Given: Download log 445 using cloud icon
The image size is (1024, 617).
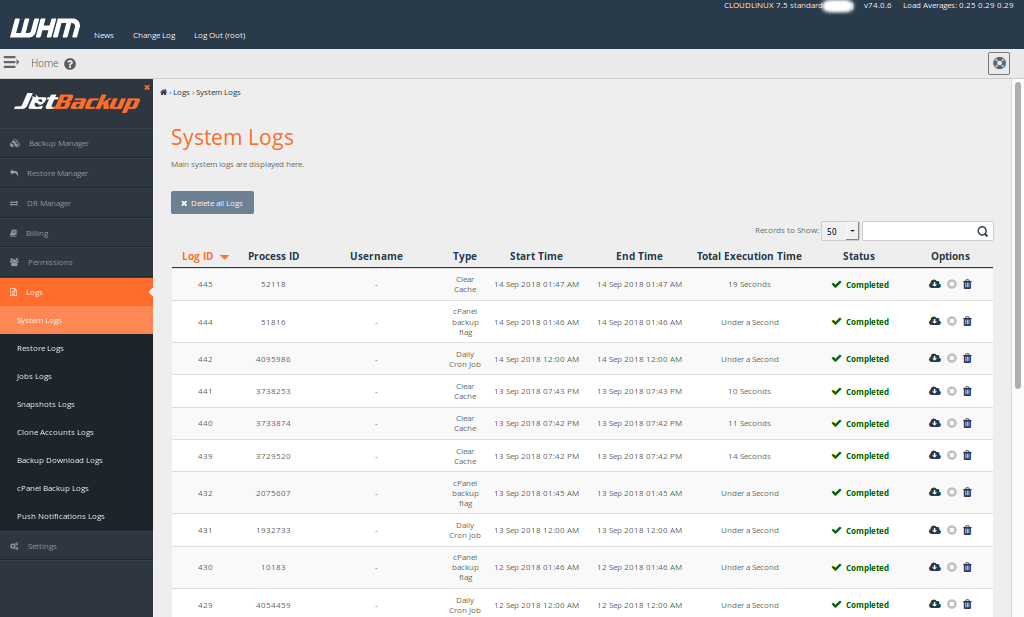Looking at the screenshot, I should 935,284.
